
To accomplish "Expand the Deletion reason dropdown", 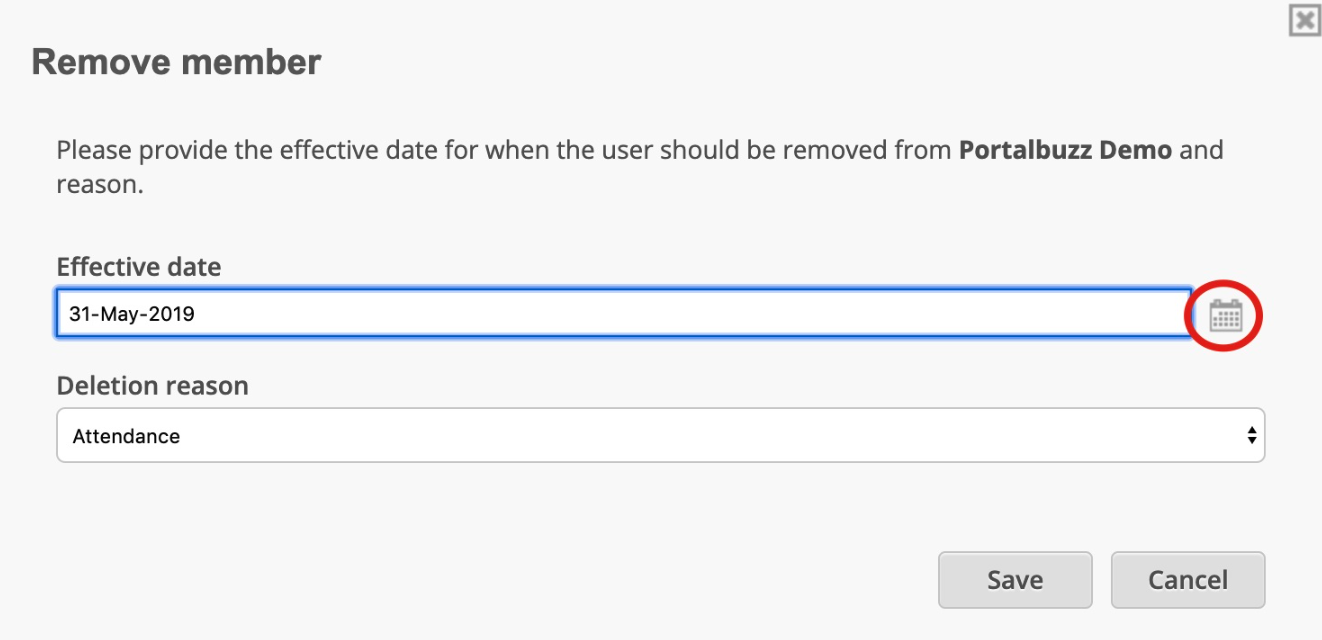I will (661, 435).
